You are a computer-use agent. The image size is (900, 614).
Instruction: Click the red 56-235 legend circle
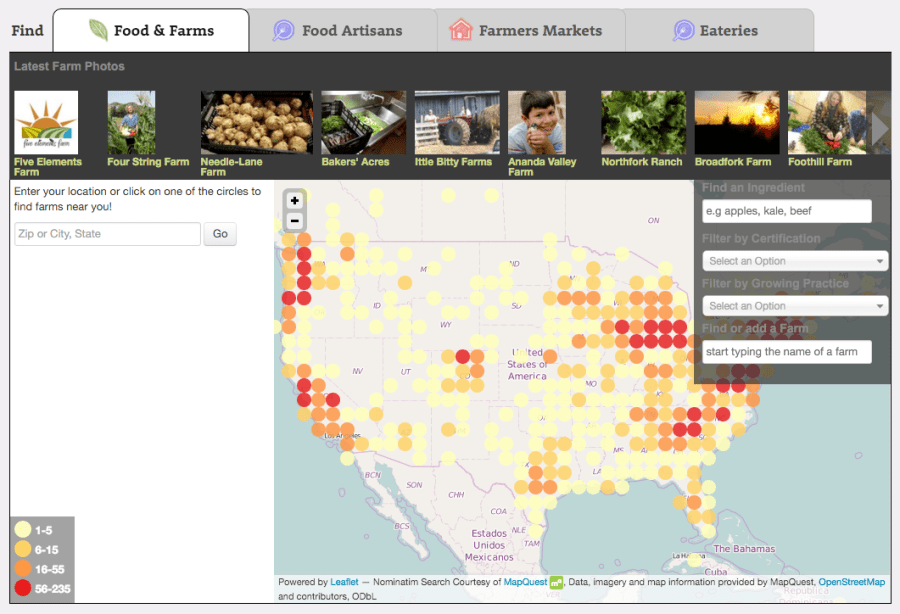coord(23,589)
